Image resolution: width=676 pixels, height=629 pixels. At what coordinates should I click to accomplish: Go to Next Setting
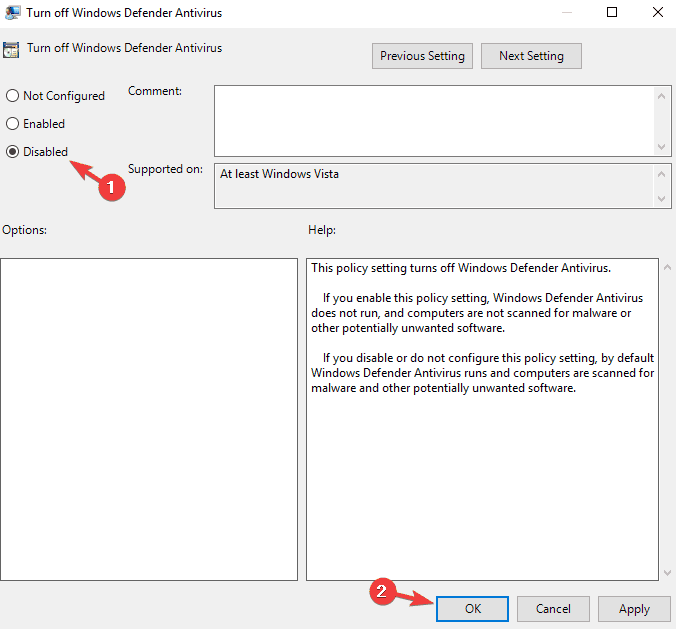pos(531,56)
